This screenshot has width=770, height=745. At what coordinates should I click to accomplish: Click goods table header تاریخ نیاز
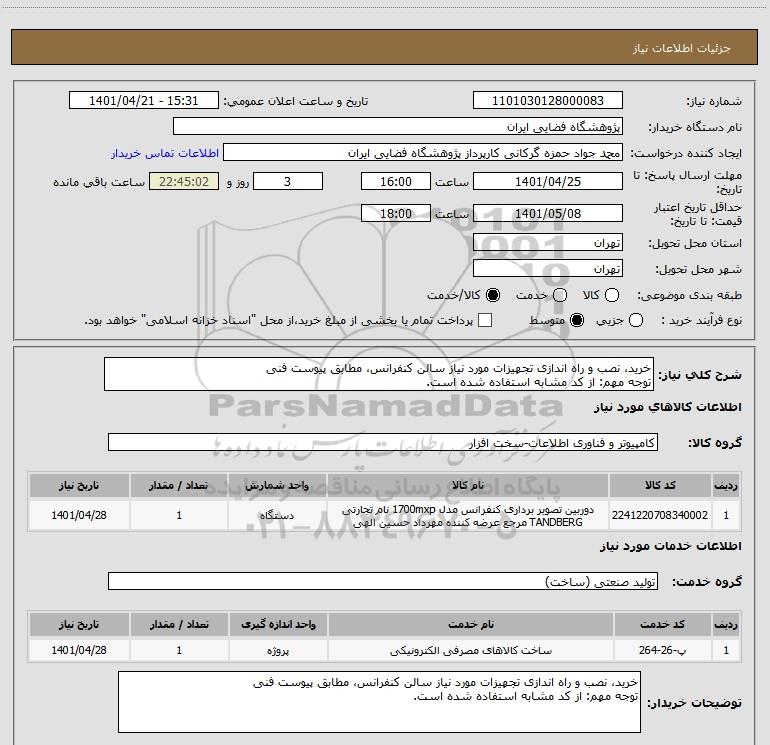pyautogui.click(x=79, y=485)
